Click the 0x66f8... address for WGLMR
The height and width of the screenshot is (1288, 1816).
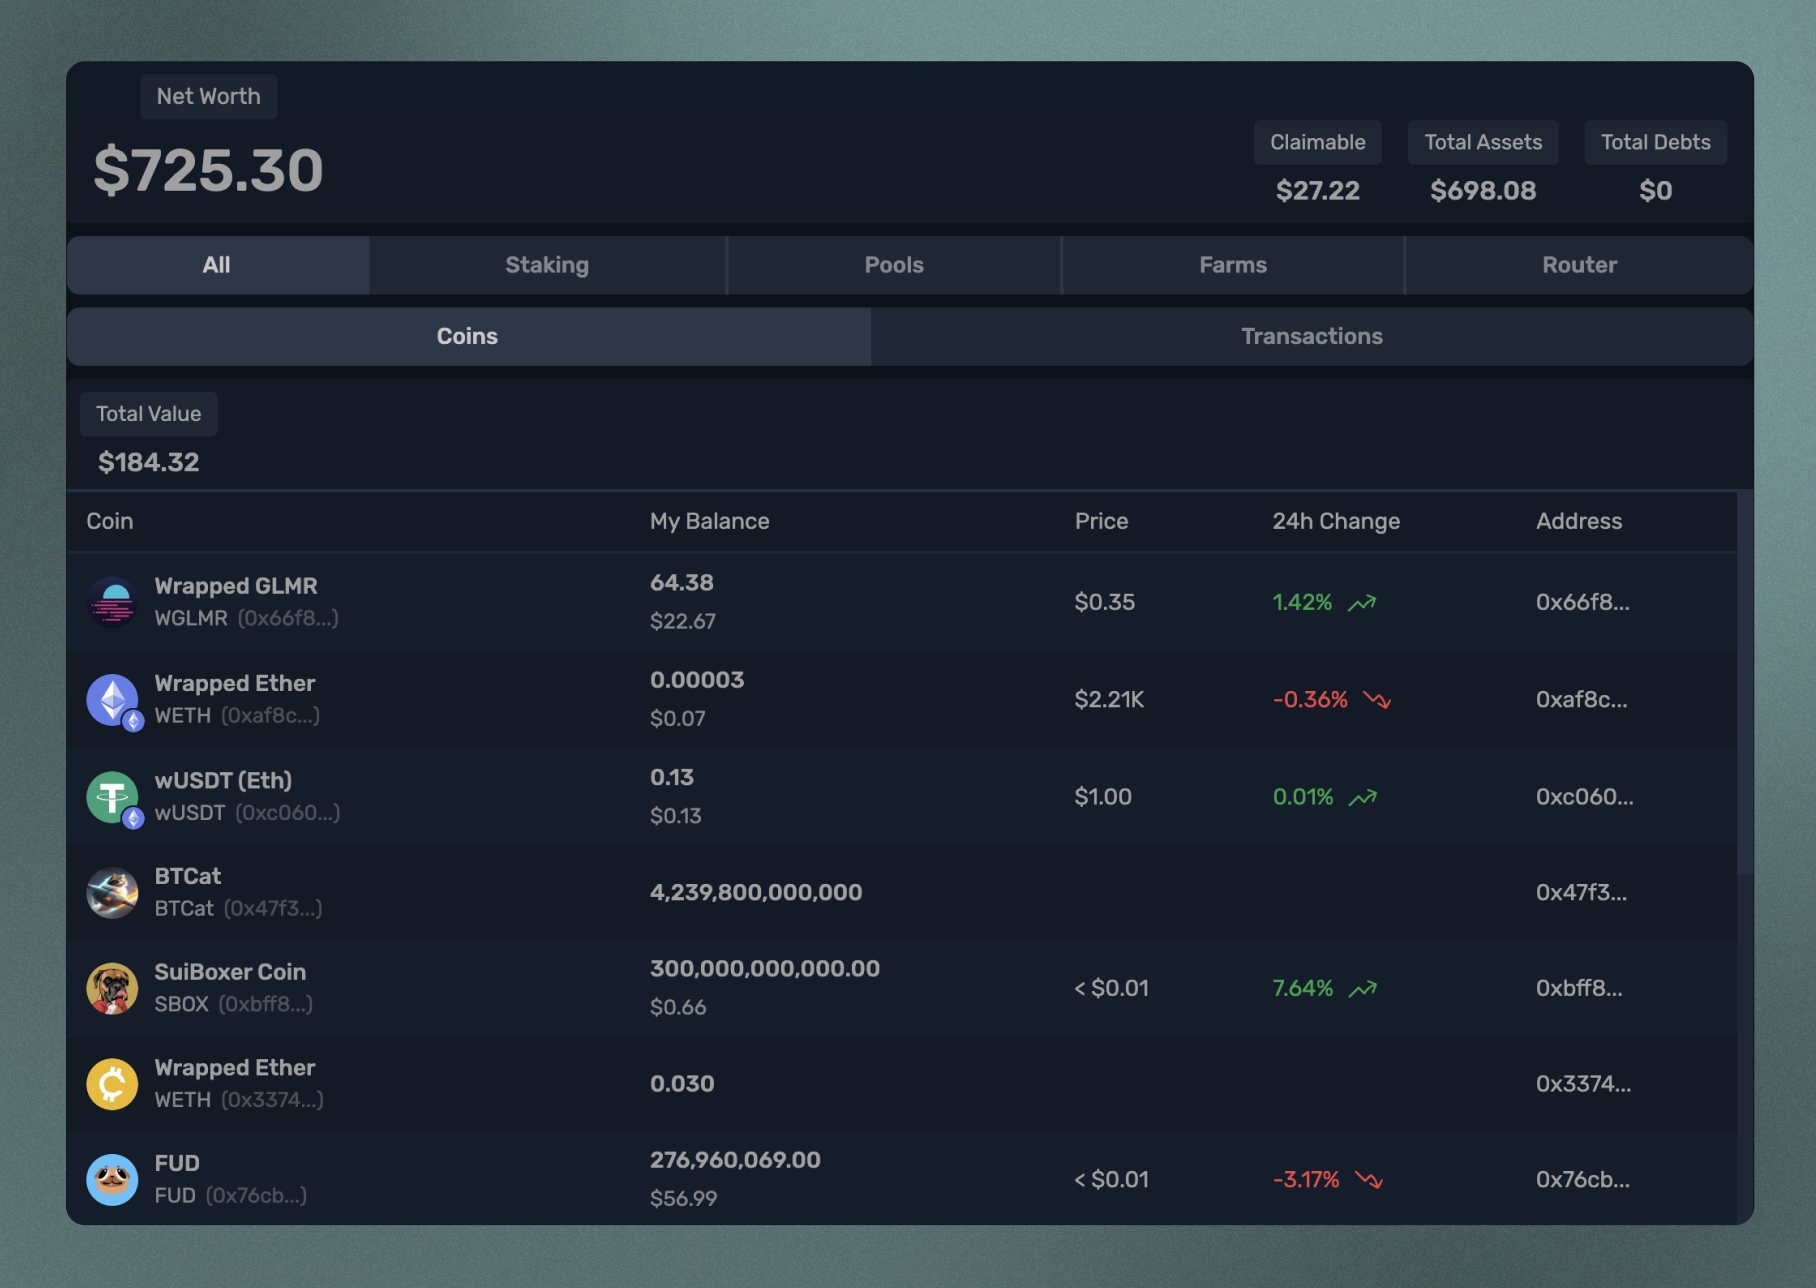coord(1582,602)
